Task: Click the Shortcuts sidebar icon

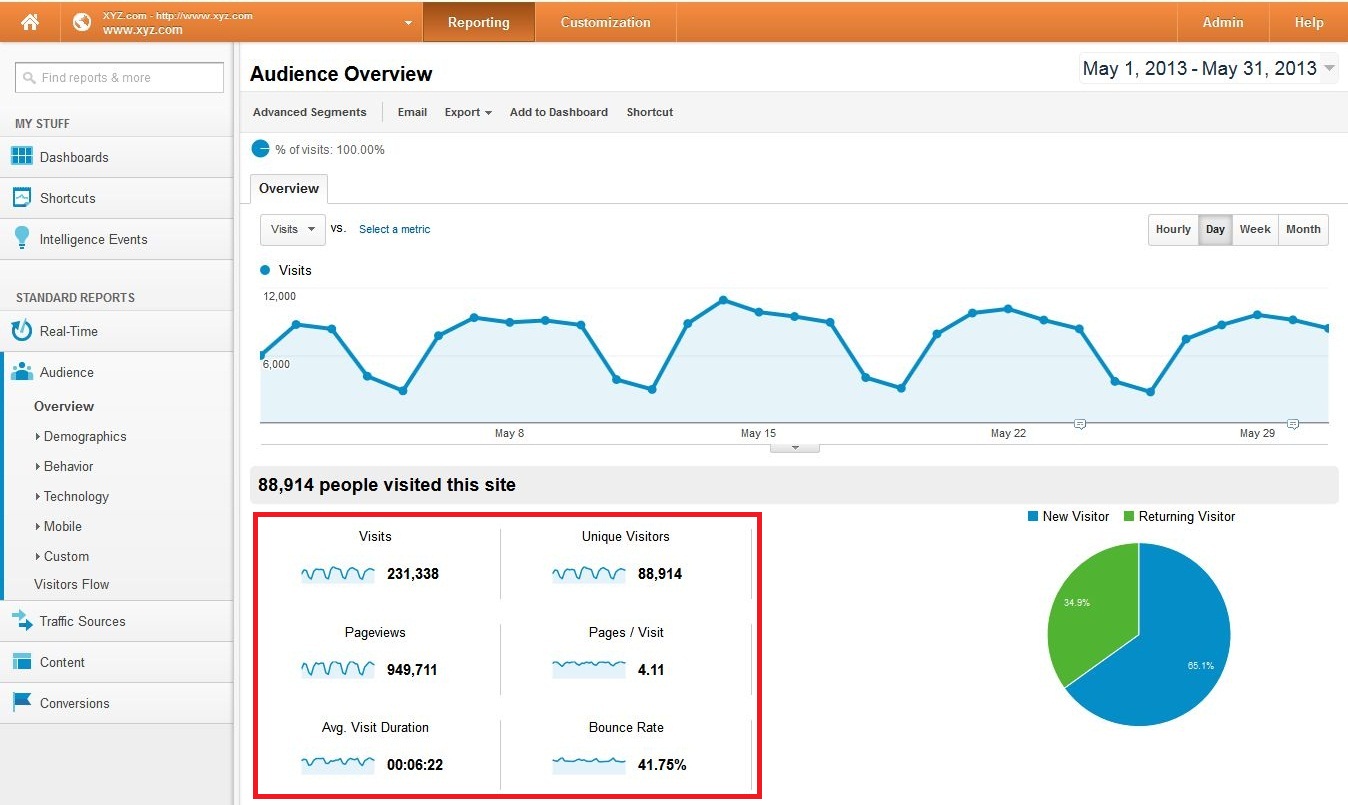Action: click(22, 198)
